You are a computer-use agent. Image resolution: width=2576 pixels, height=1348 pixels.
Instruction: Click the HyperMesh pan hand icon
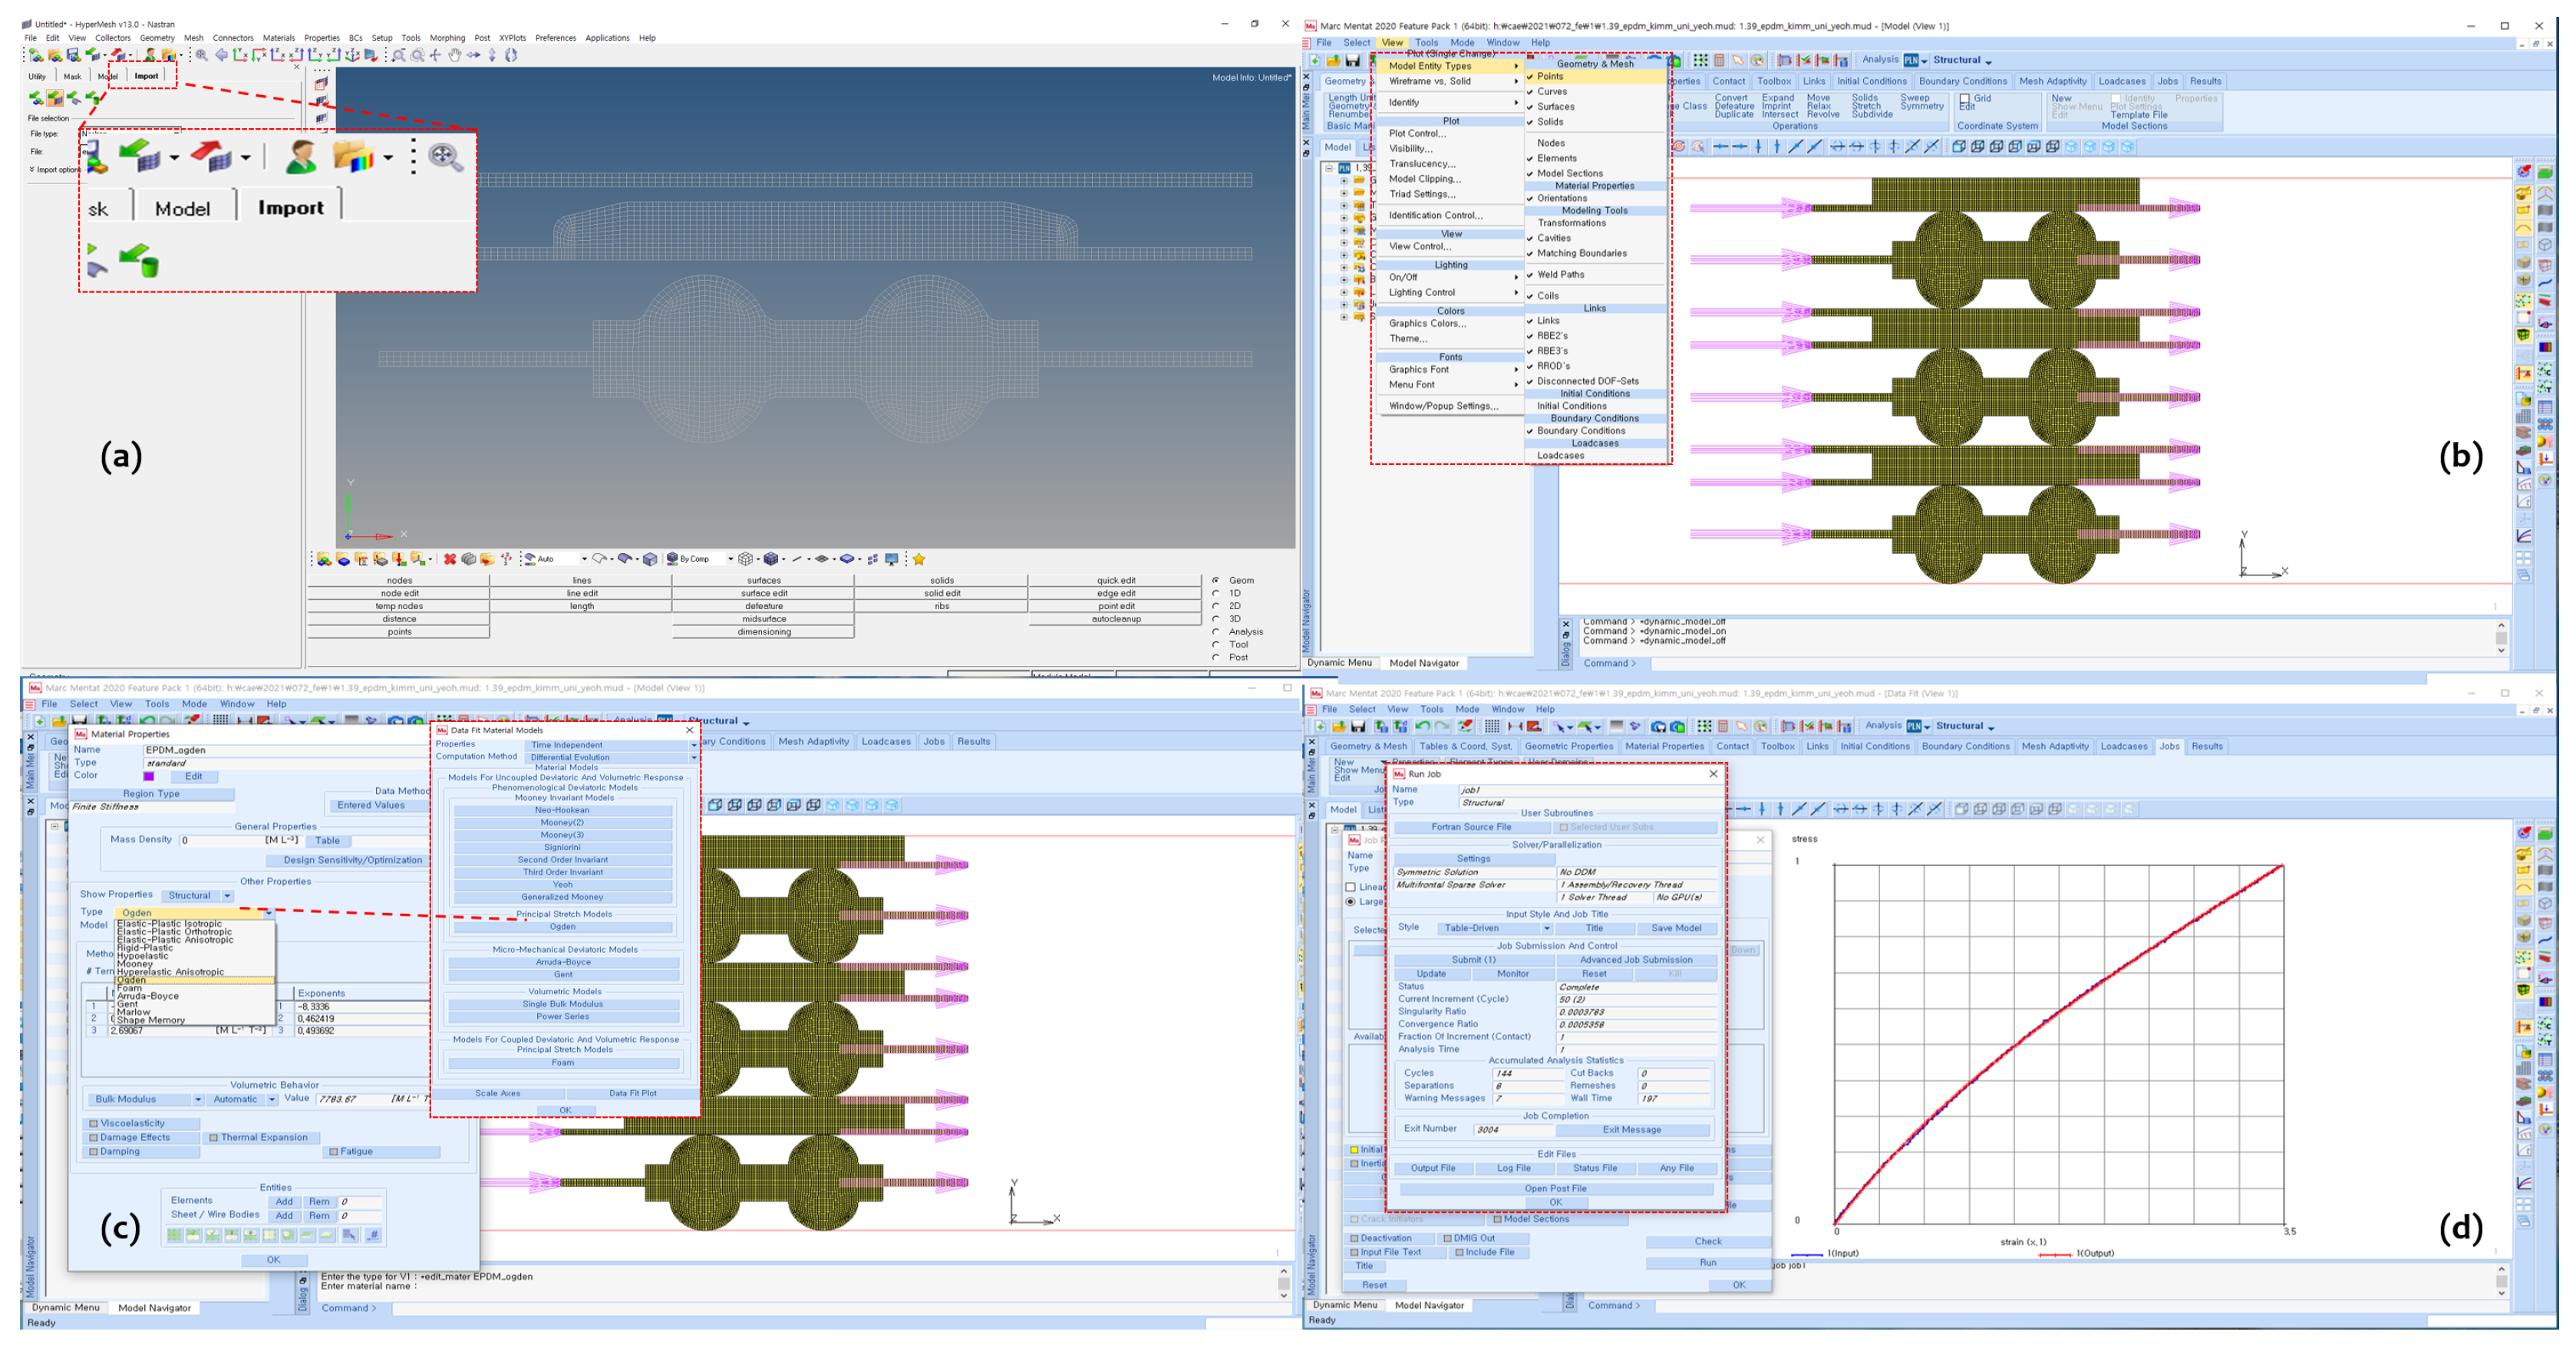click(x=455, y=55)
